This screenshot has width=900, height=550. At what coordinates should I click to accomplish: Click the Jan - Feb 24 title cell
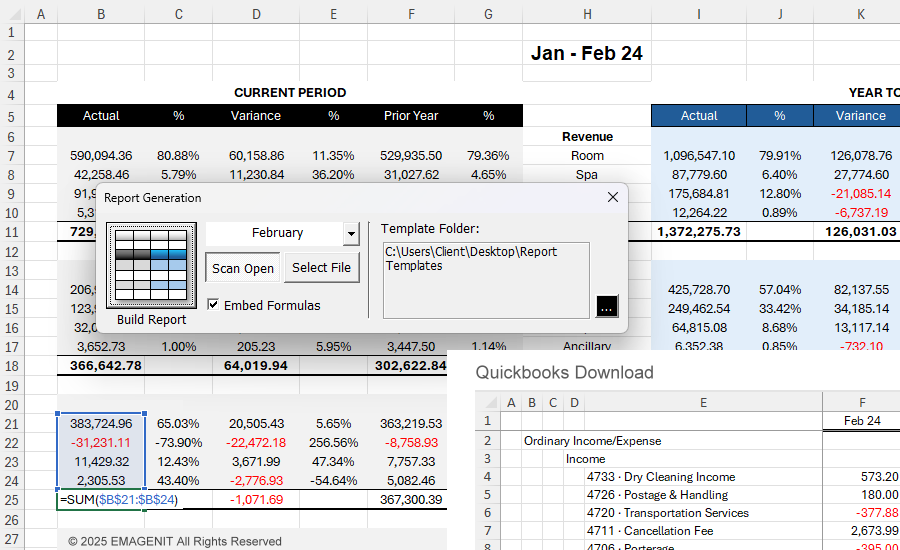point(587,53)
